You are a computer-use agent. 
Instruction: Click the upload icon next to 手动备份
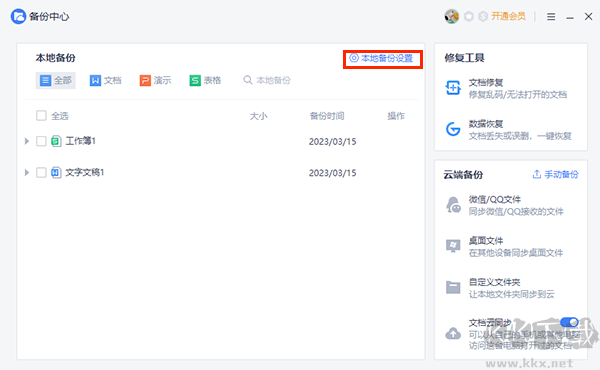point(536,174)
